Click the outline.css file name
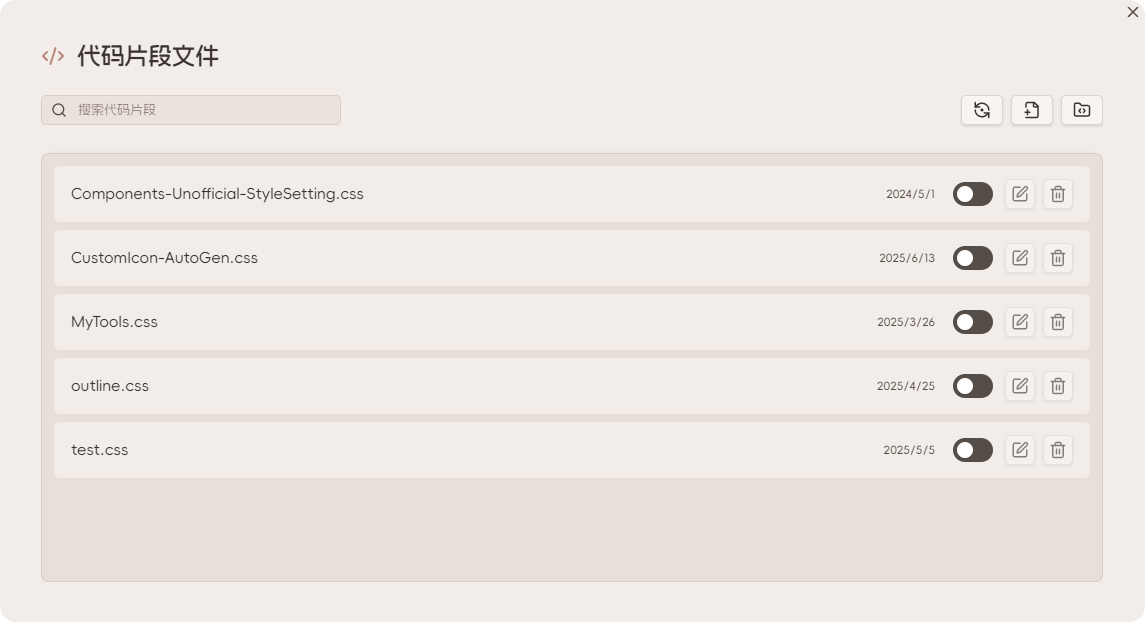This screenshot has width=1145, height=622. [x=110, y=386]
